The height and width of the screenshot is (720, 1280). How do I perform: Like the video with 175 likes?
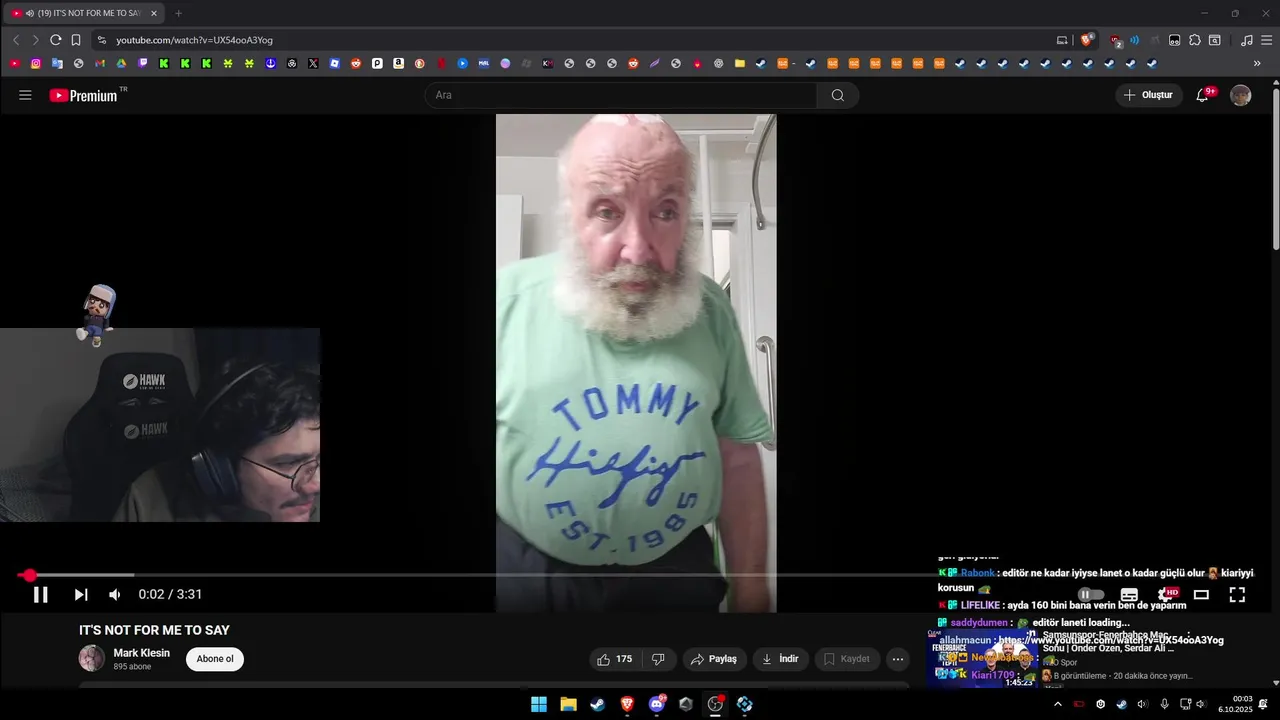(x=614, y=659)
